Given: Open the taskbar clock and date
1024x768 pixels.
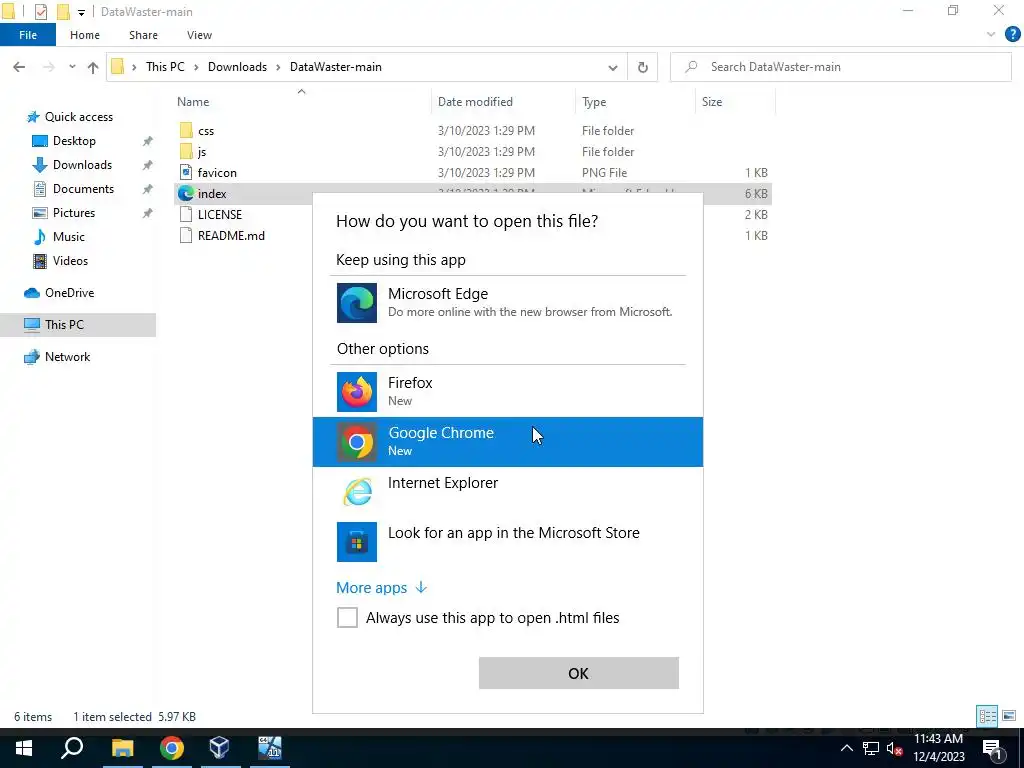Looking at the screenshot, I should point(938,748).
